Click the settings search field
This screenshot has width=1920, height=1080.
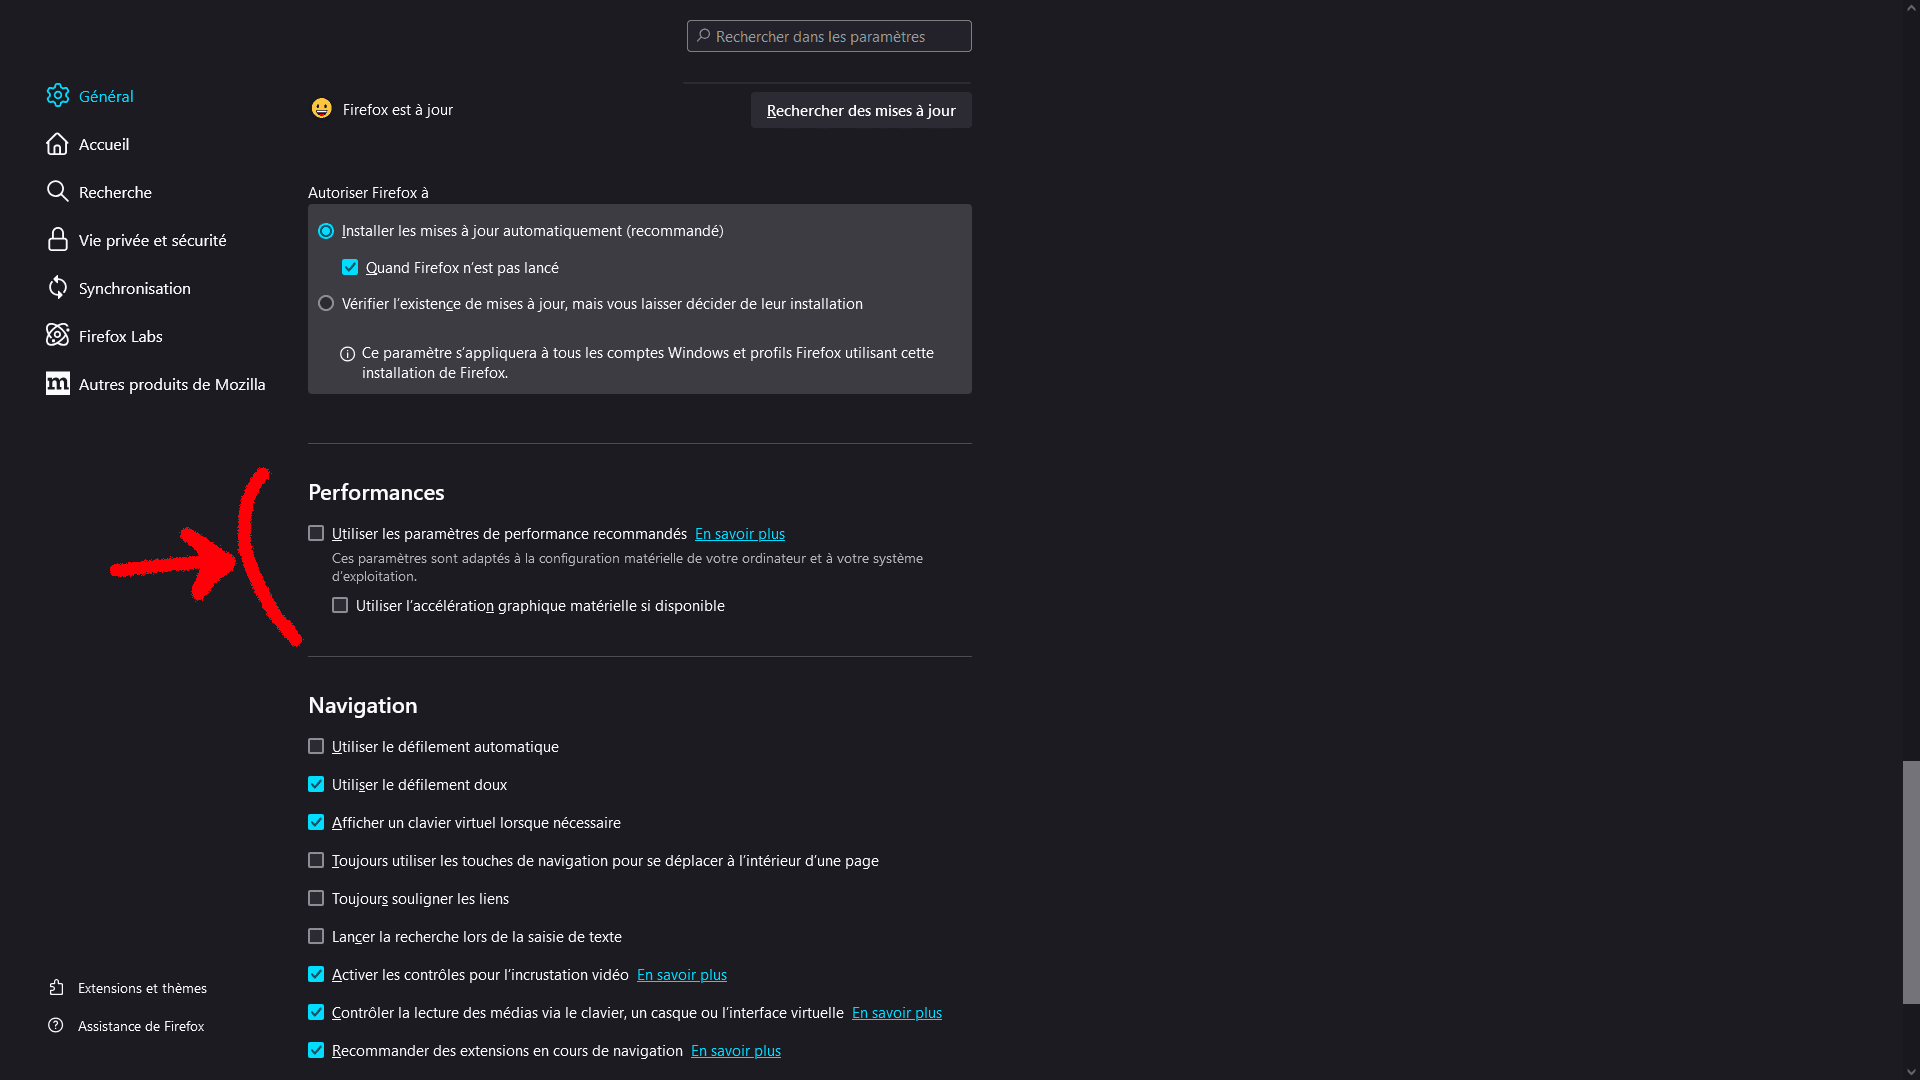(x=829, y=36)
